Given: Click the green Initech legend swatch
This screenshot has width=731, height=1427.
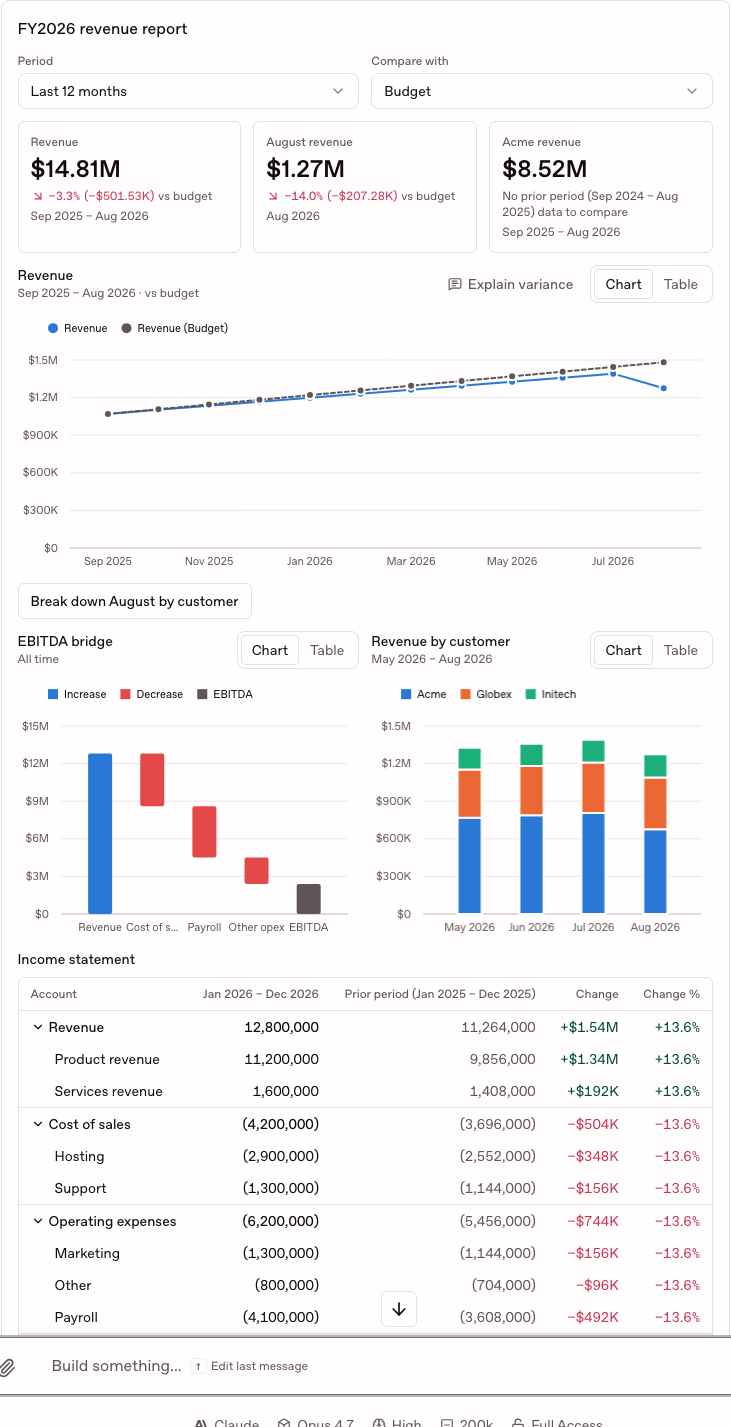Looking at the screenshot, I should 531,694.
